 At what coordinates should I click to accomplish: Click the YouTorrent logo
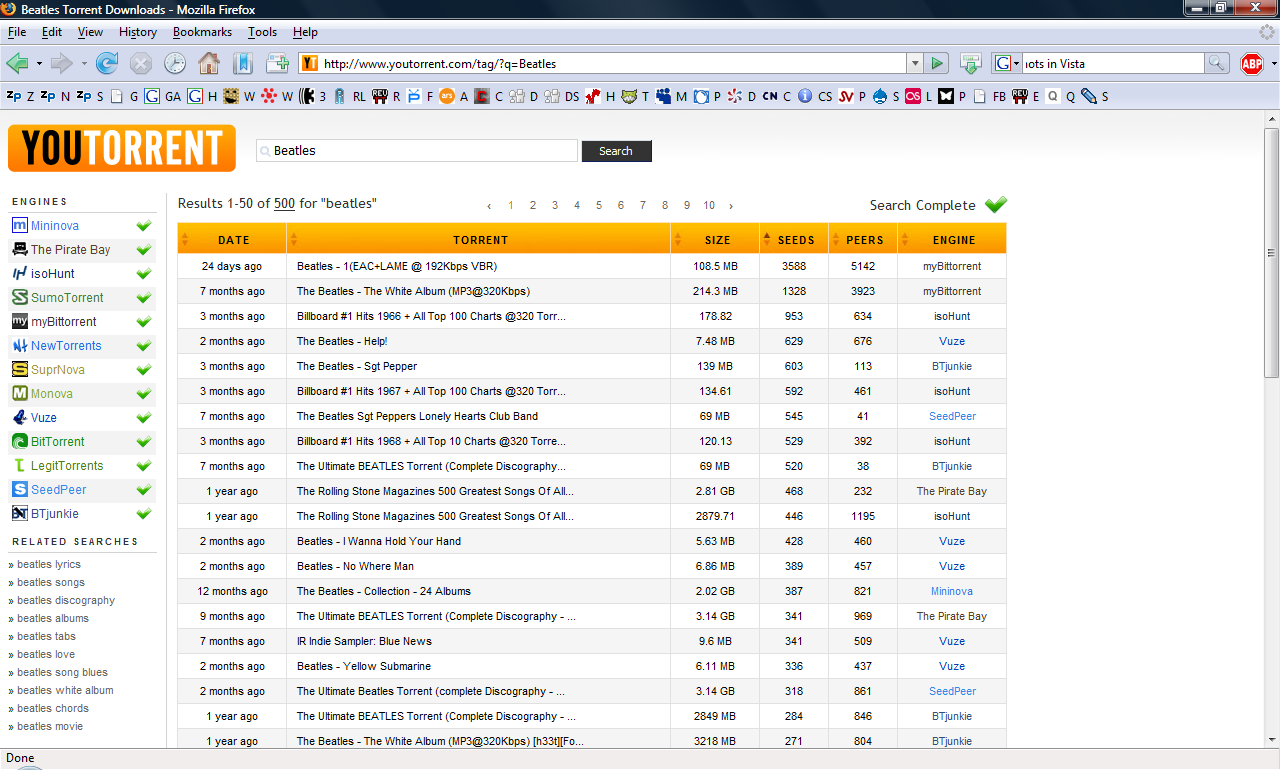122,148
